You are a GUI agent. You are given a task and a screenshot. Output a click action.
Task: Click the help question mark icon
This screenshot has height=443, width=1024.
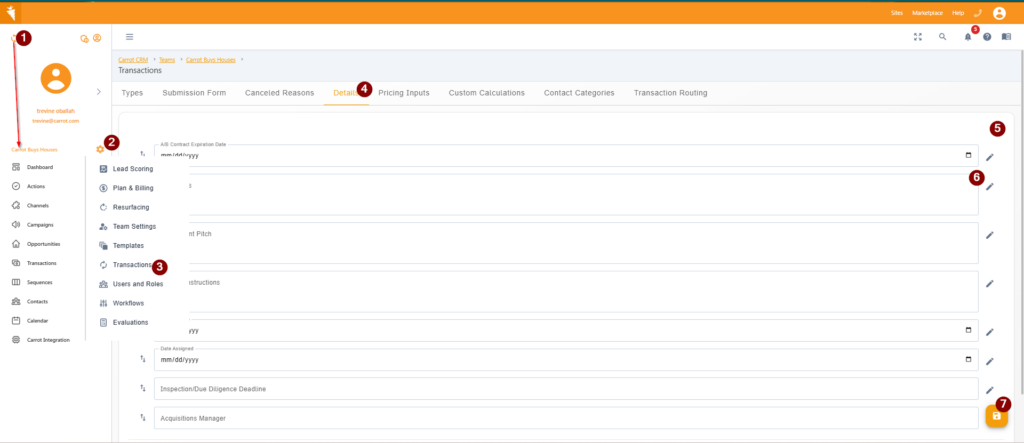click(986, 37)
